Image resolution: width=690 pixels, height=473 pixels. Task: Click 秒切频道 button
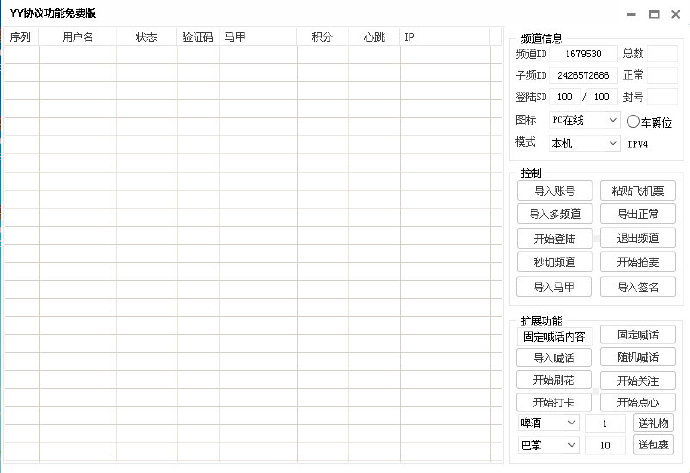pos(554,262)
